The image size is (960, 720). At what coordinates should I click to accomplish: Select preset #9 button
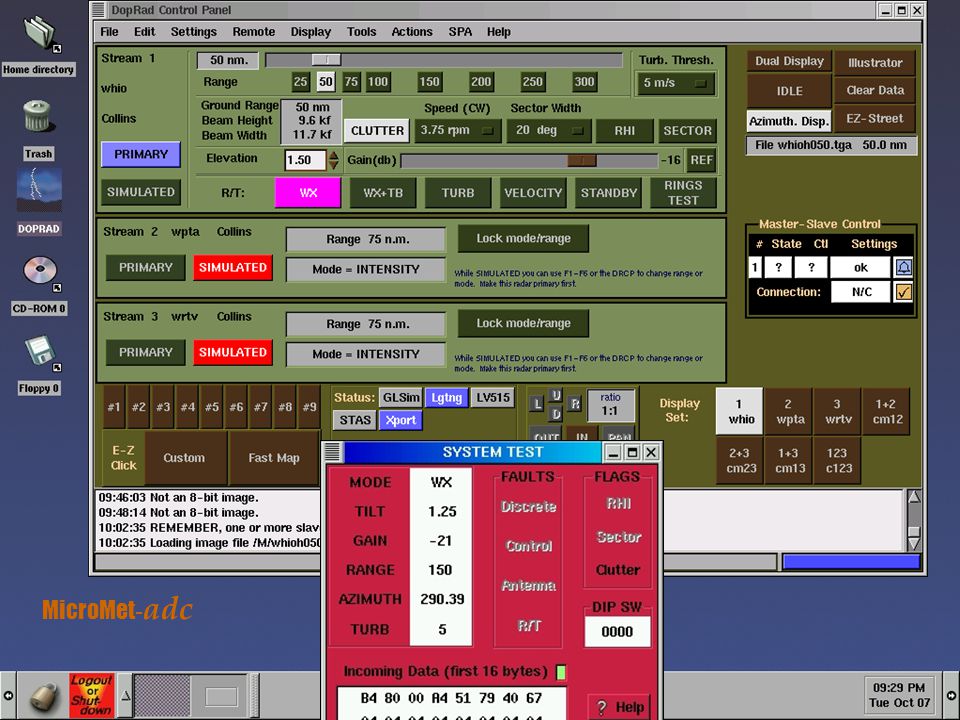pos(310,407)
